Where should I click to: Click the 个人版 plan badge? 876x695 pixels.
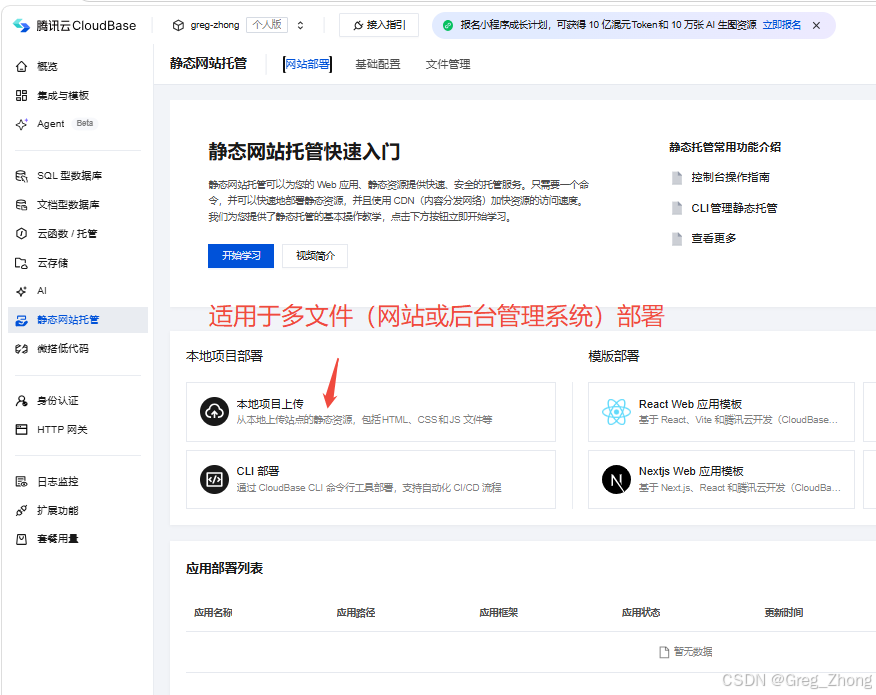point(267,25)
